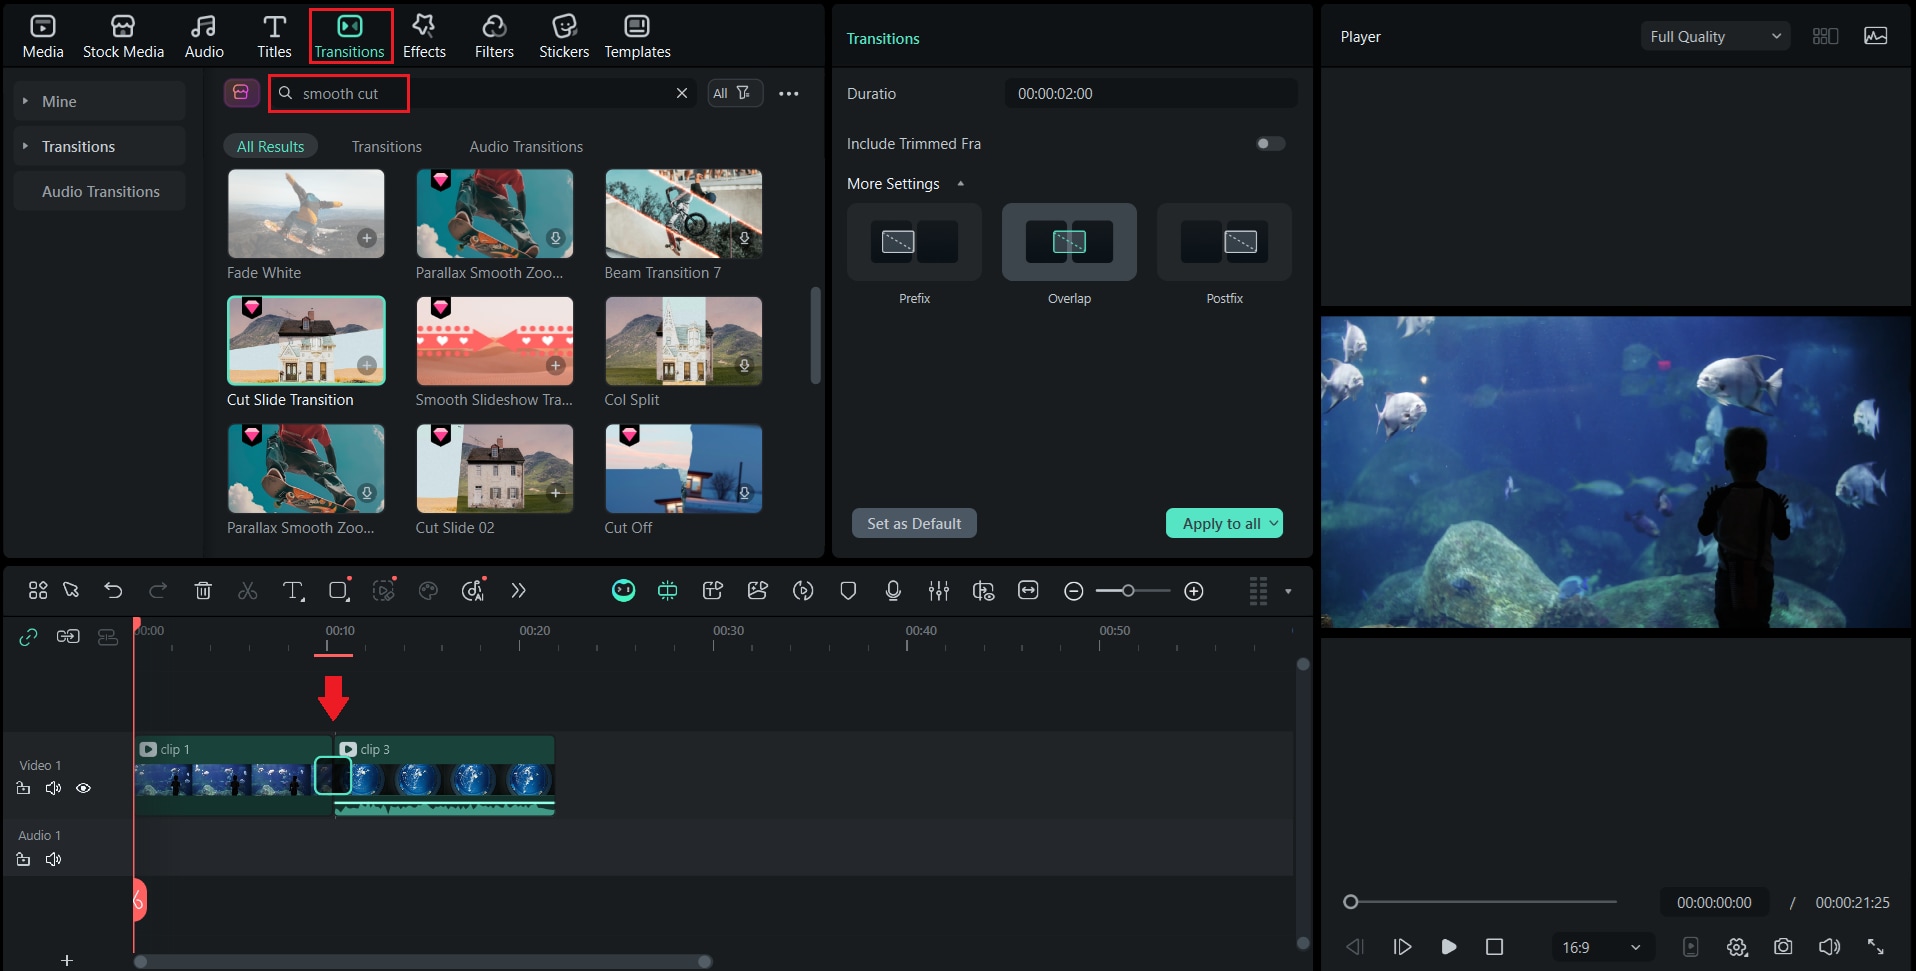
Task: Click the zoom in timeline plus icon
Action: point(1193,591)
